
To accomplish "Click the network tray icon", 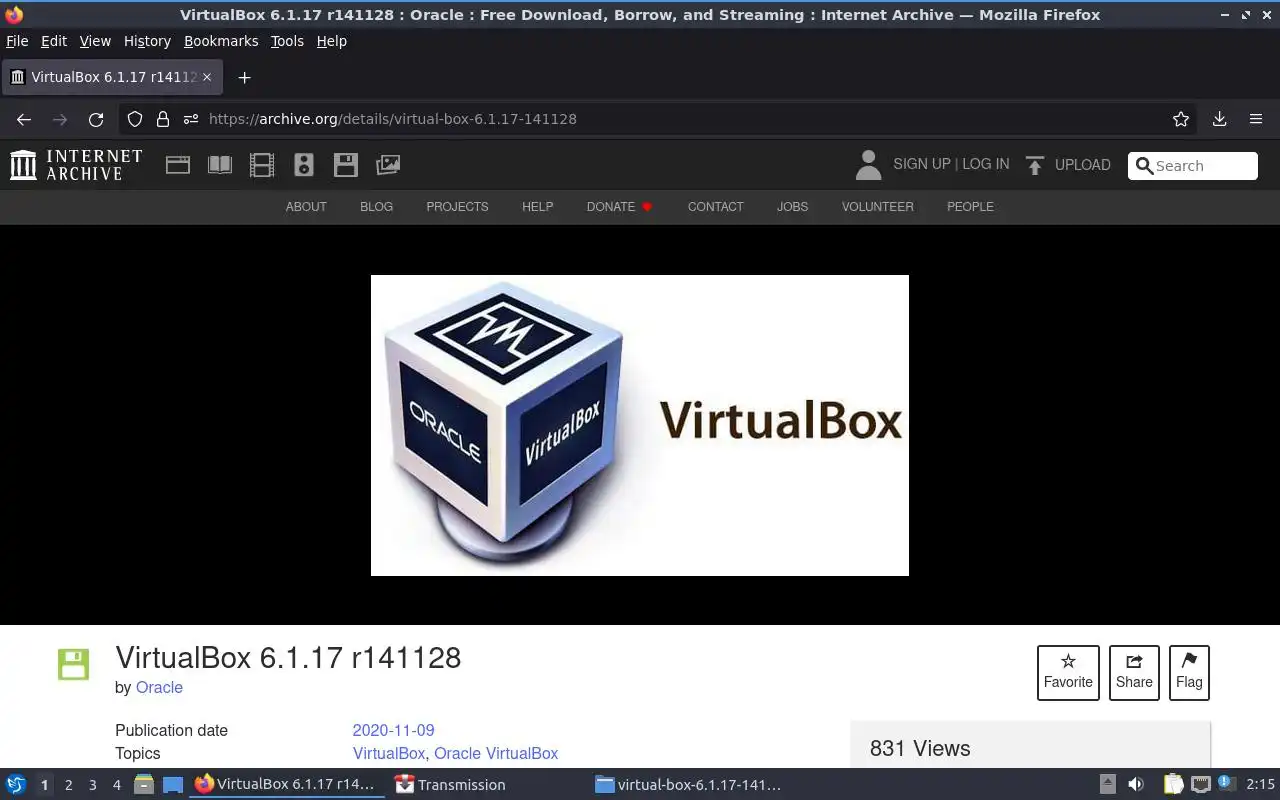I will pos(1201,785).
